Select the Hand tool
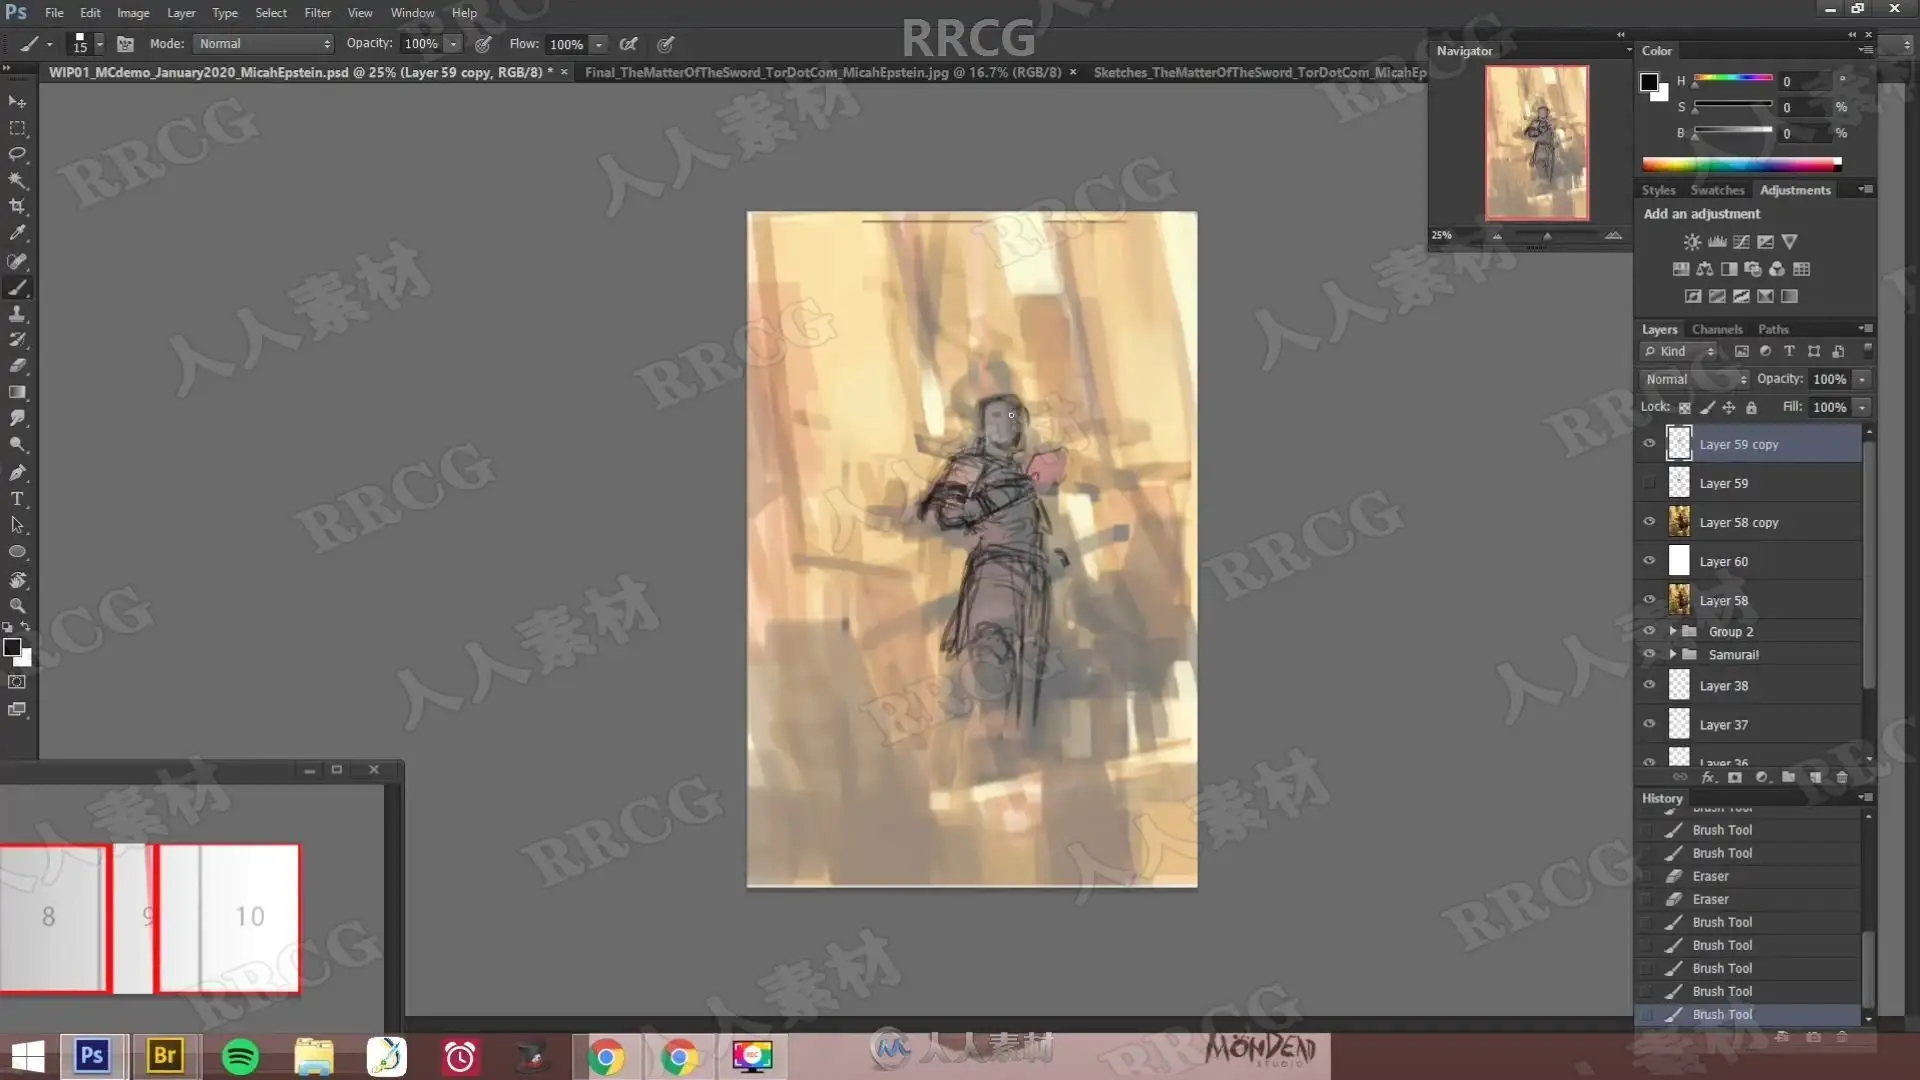 pyautogui.click(x=17, y=580)
